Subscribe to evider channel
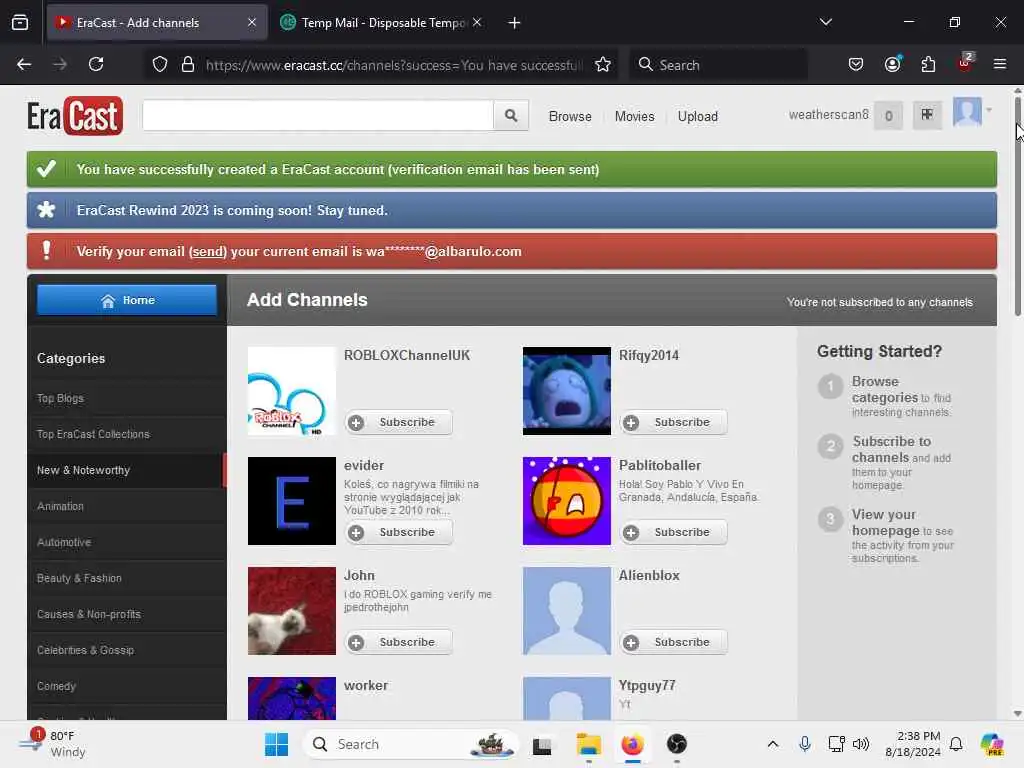1024x768 pixels. (398, 532)
